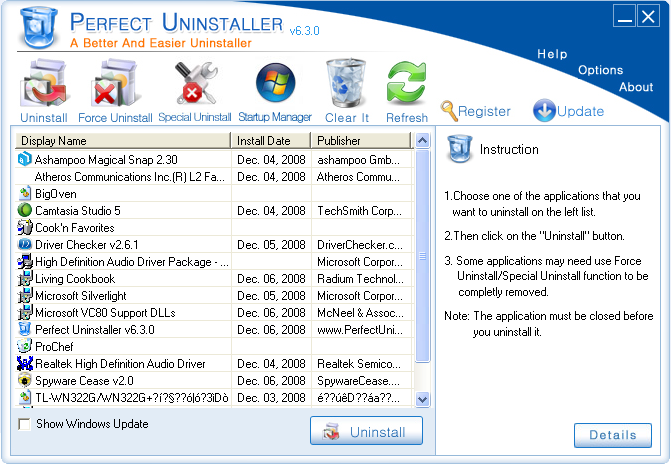Select Camtasia Studio 5 entry

click(77, 210)
